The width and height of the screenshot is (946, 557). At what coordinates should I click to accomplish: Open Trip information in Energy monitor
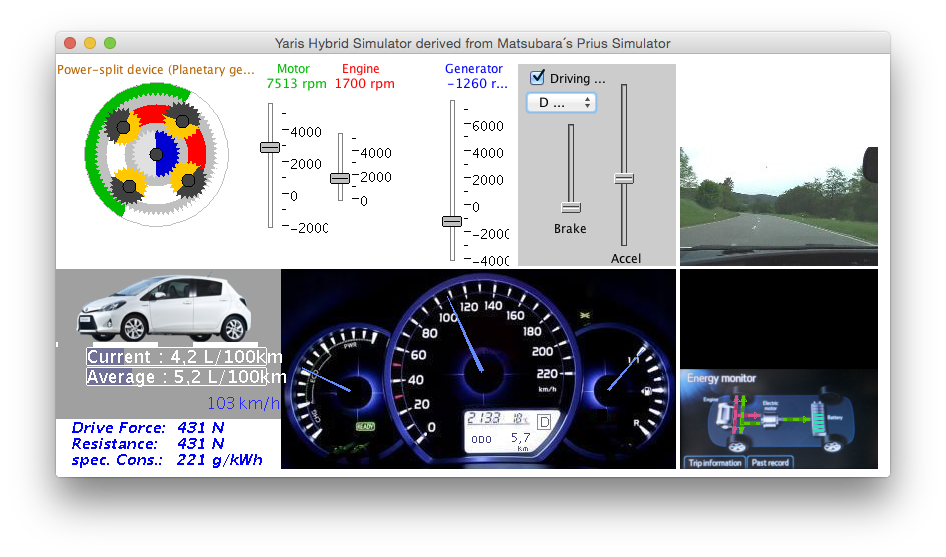(x=714, y=462)
